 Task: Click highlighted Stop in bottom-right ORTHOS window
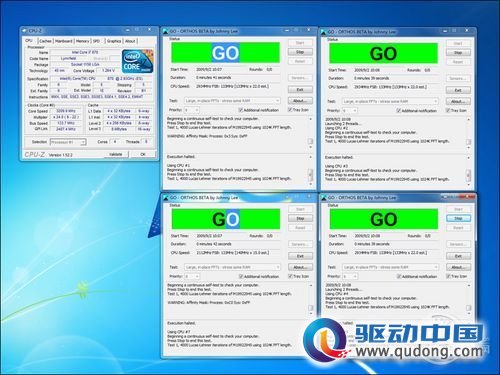click(x=458, y=218)
